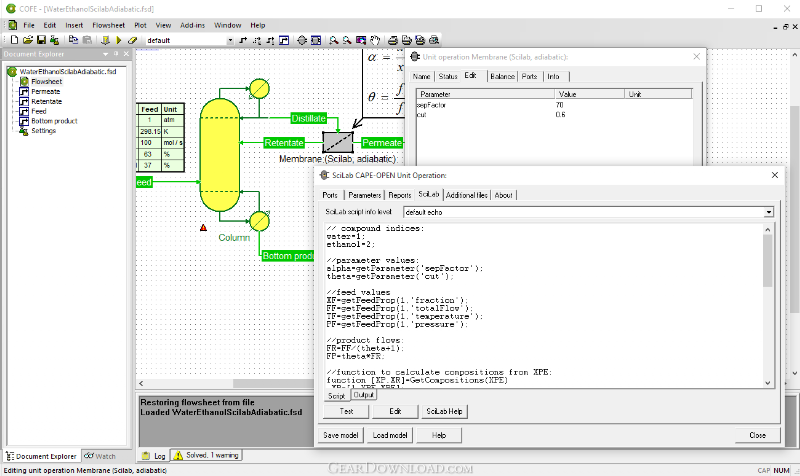Click the Distillate stream label
The width and height of the screenshot is (800, 476).
309,118
